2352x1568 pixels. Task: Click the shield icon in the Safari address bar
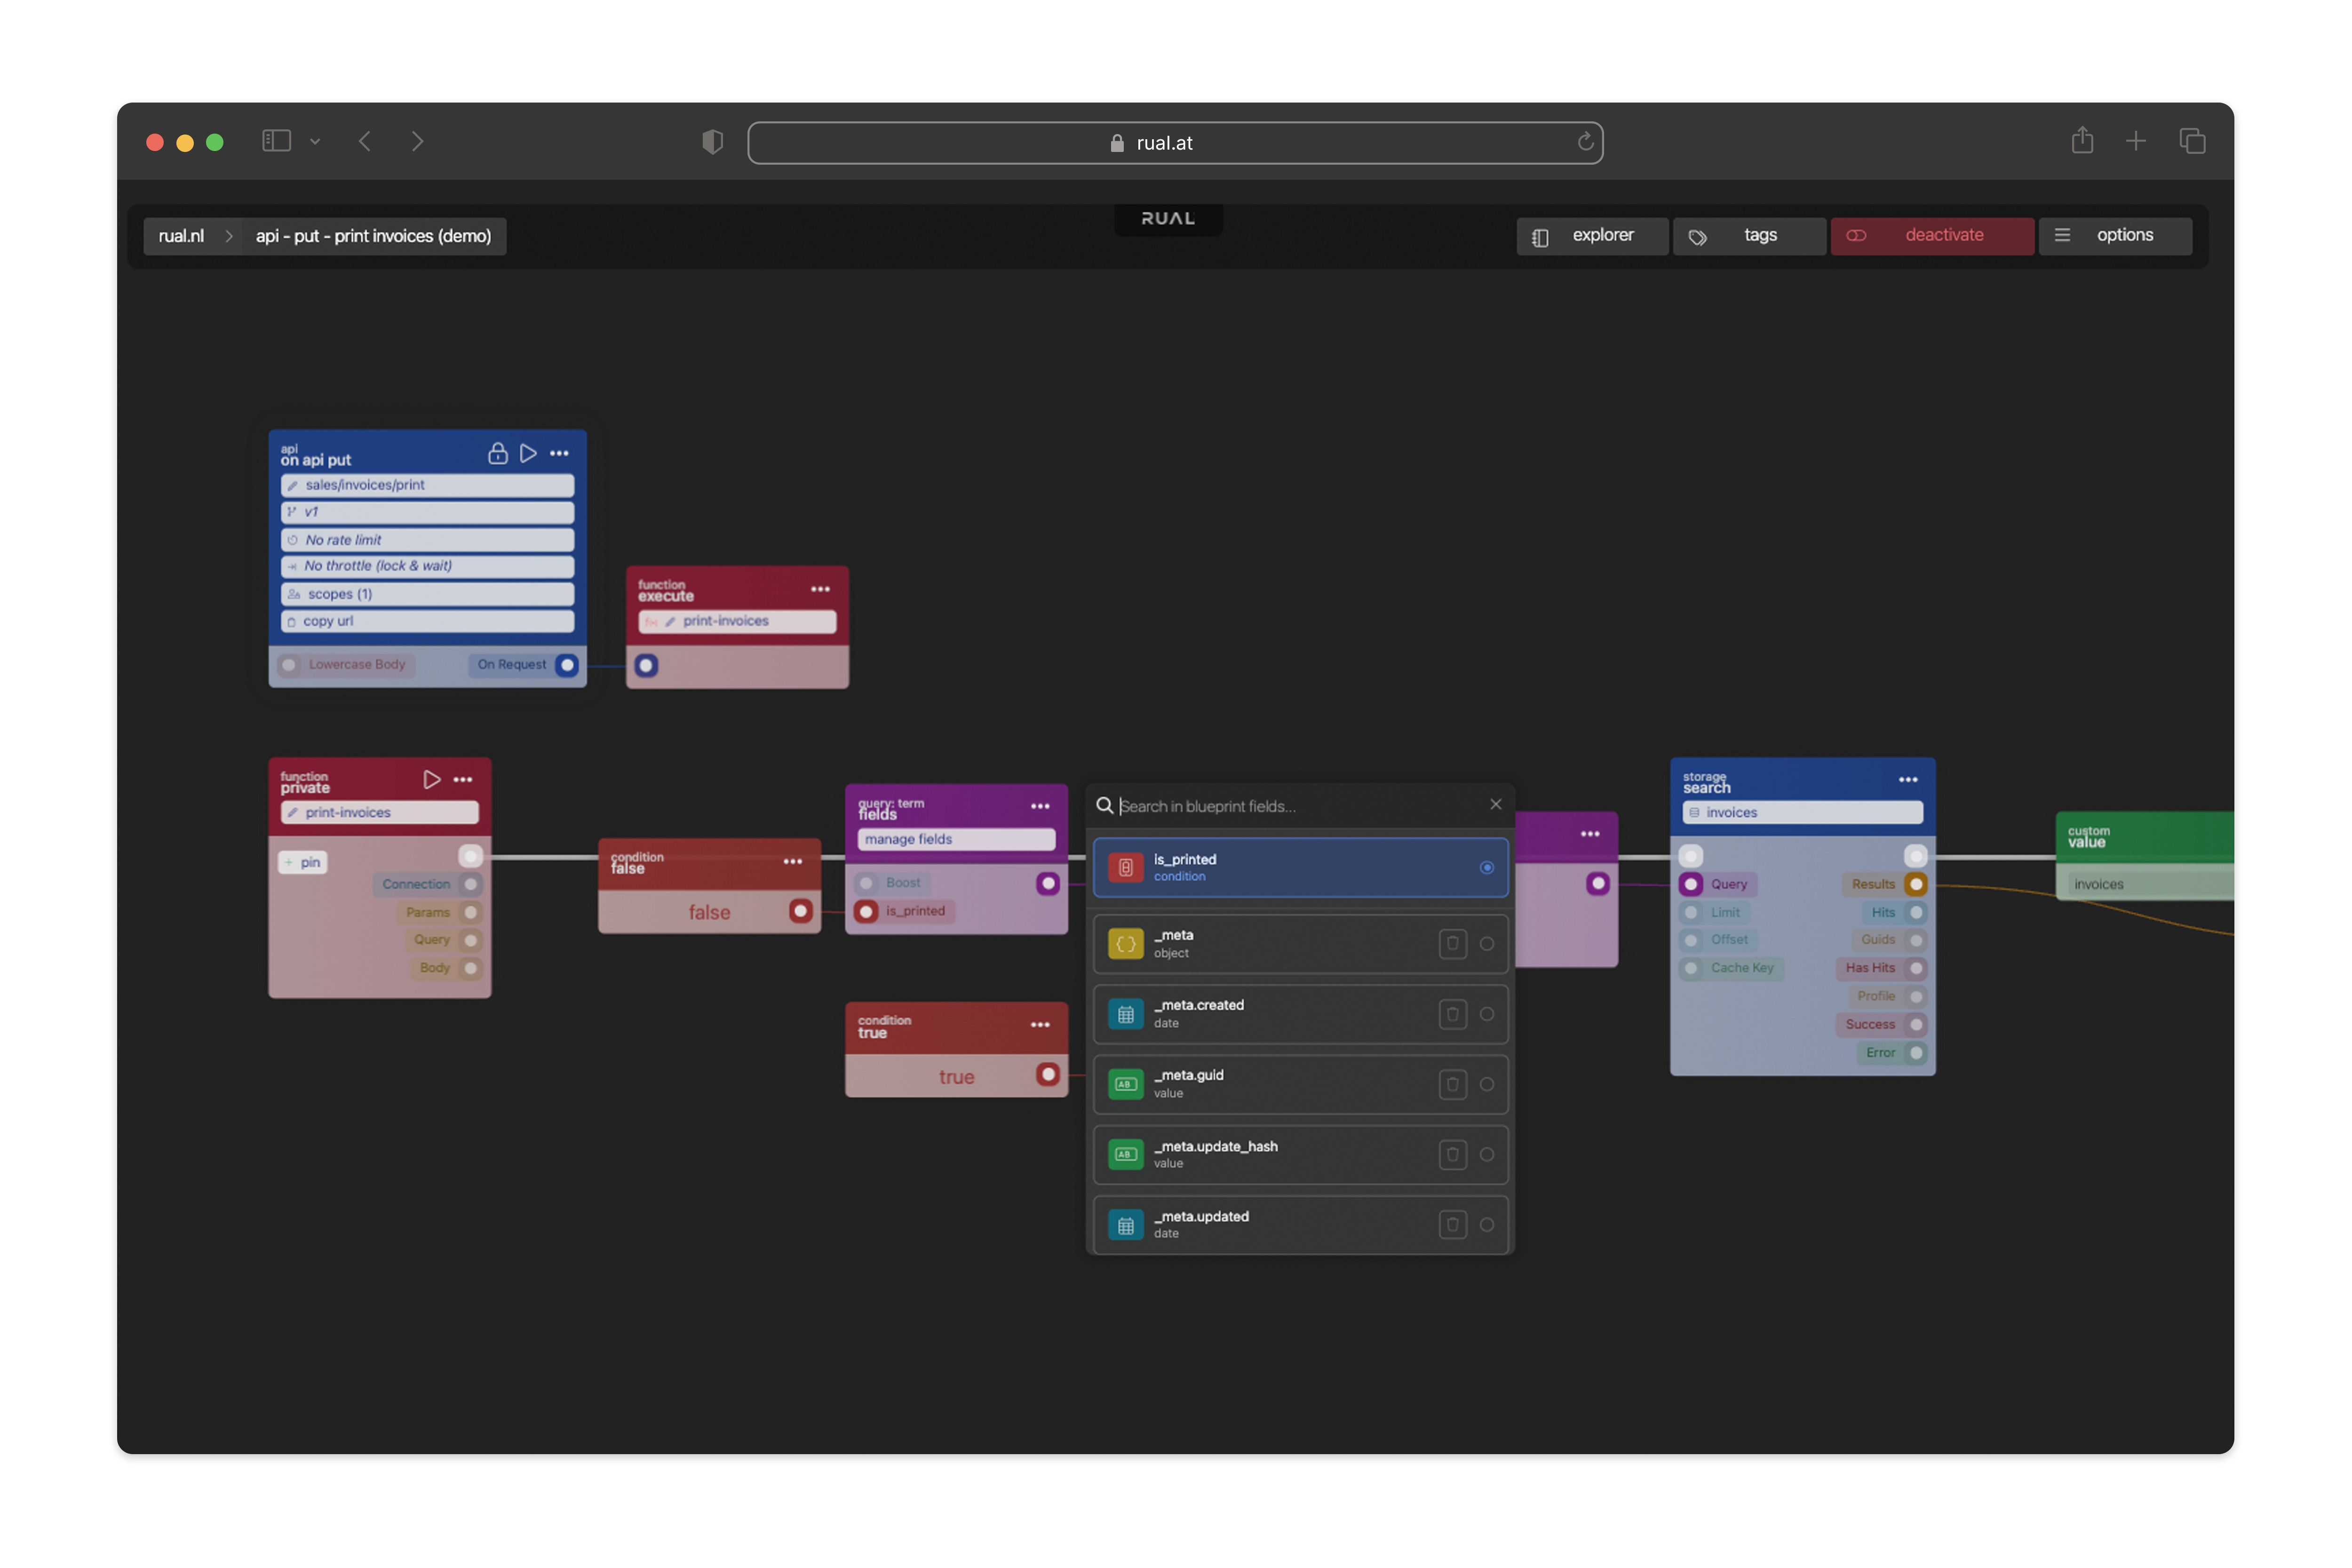(x=712, y=142)
